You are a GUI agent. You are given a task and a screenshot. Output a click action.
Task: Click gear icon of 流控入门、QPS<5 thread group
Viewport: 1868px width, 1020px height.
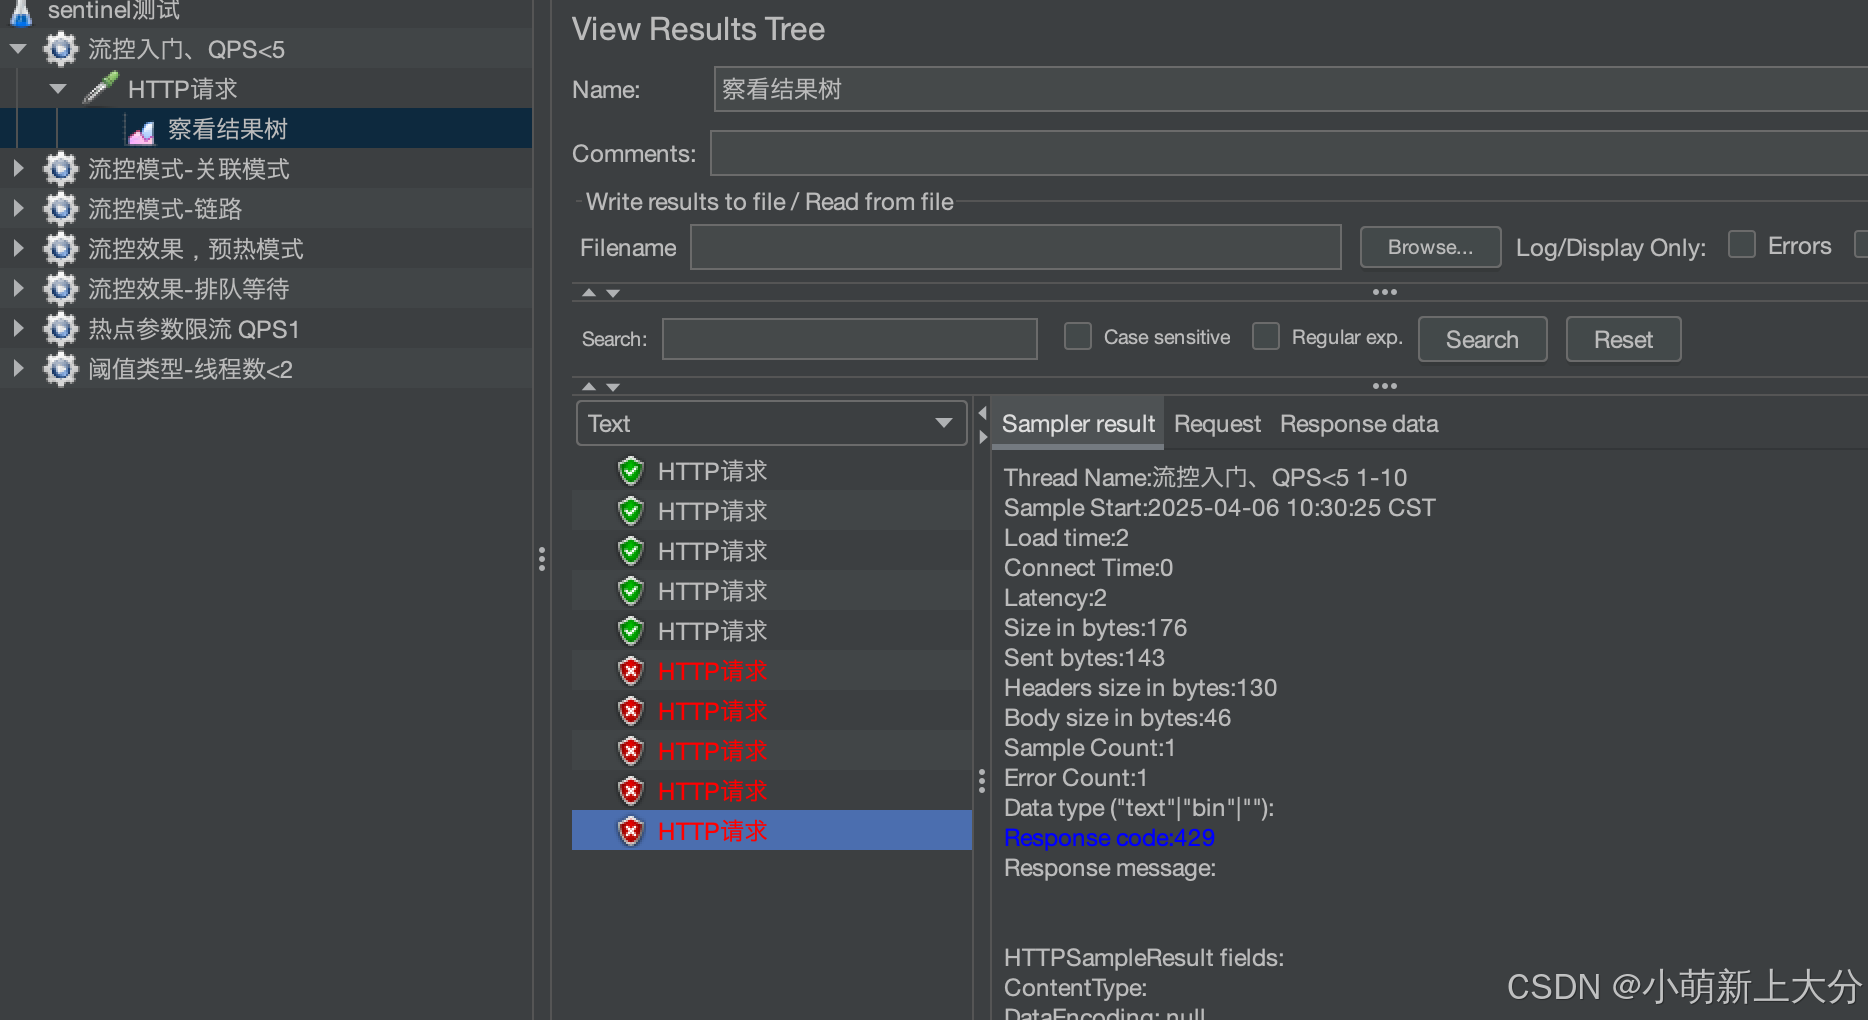pyautogui.click(x=61, y=49)
